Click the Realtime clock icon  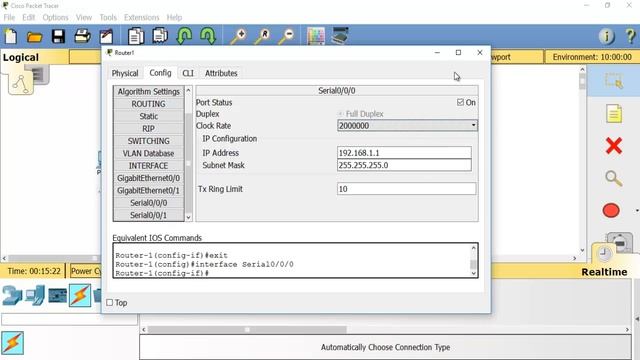point(604,253)
